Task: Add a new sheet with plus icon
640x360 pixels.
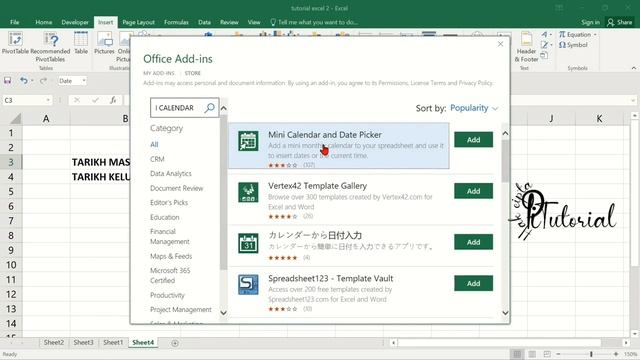Action: [x=175, y=343]
